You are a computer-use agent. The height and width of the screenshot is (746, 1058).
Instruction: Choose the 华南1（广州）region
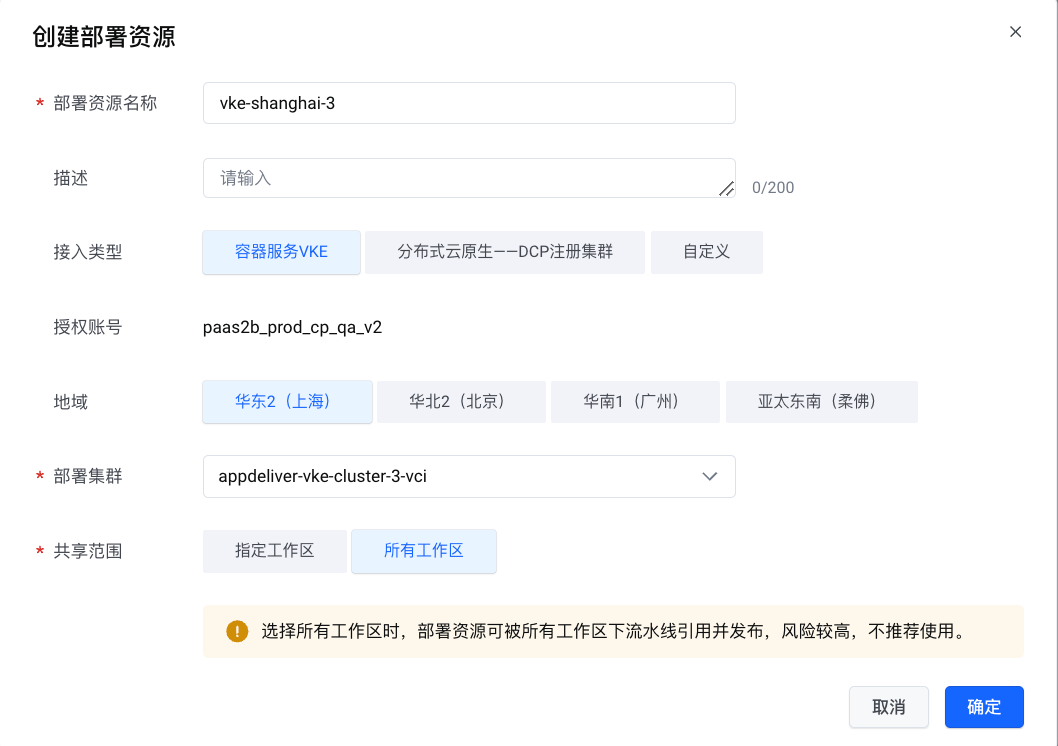[635, 402]
